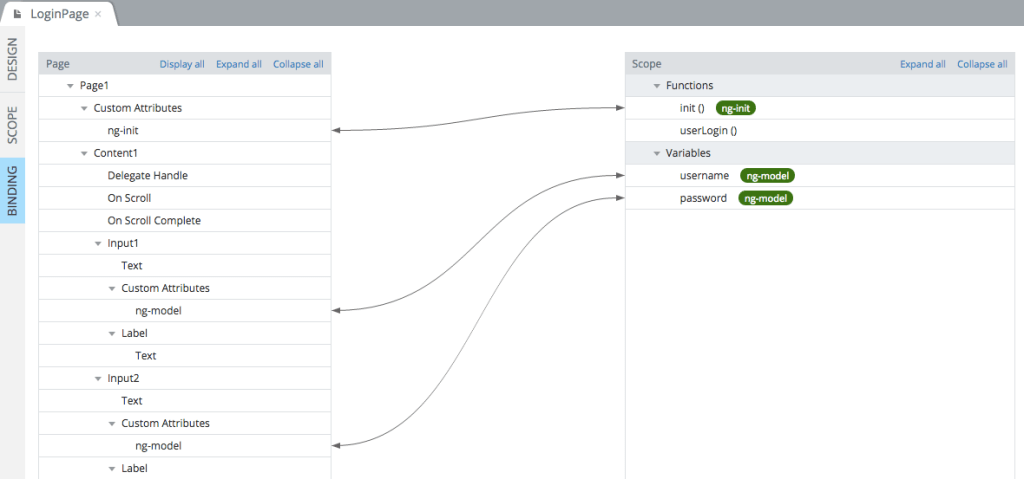1024x479 pixels.
Task: Select the Delegate Handle item
Action: tap(147, 176)
